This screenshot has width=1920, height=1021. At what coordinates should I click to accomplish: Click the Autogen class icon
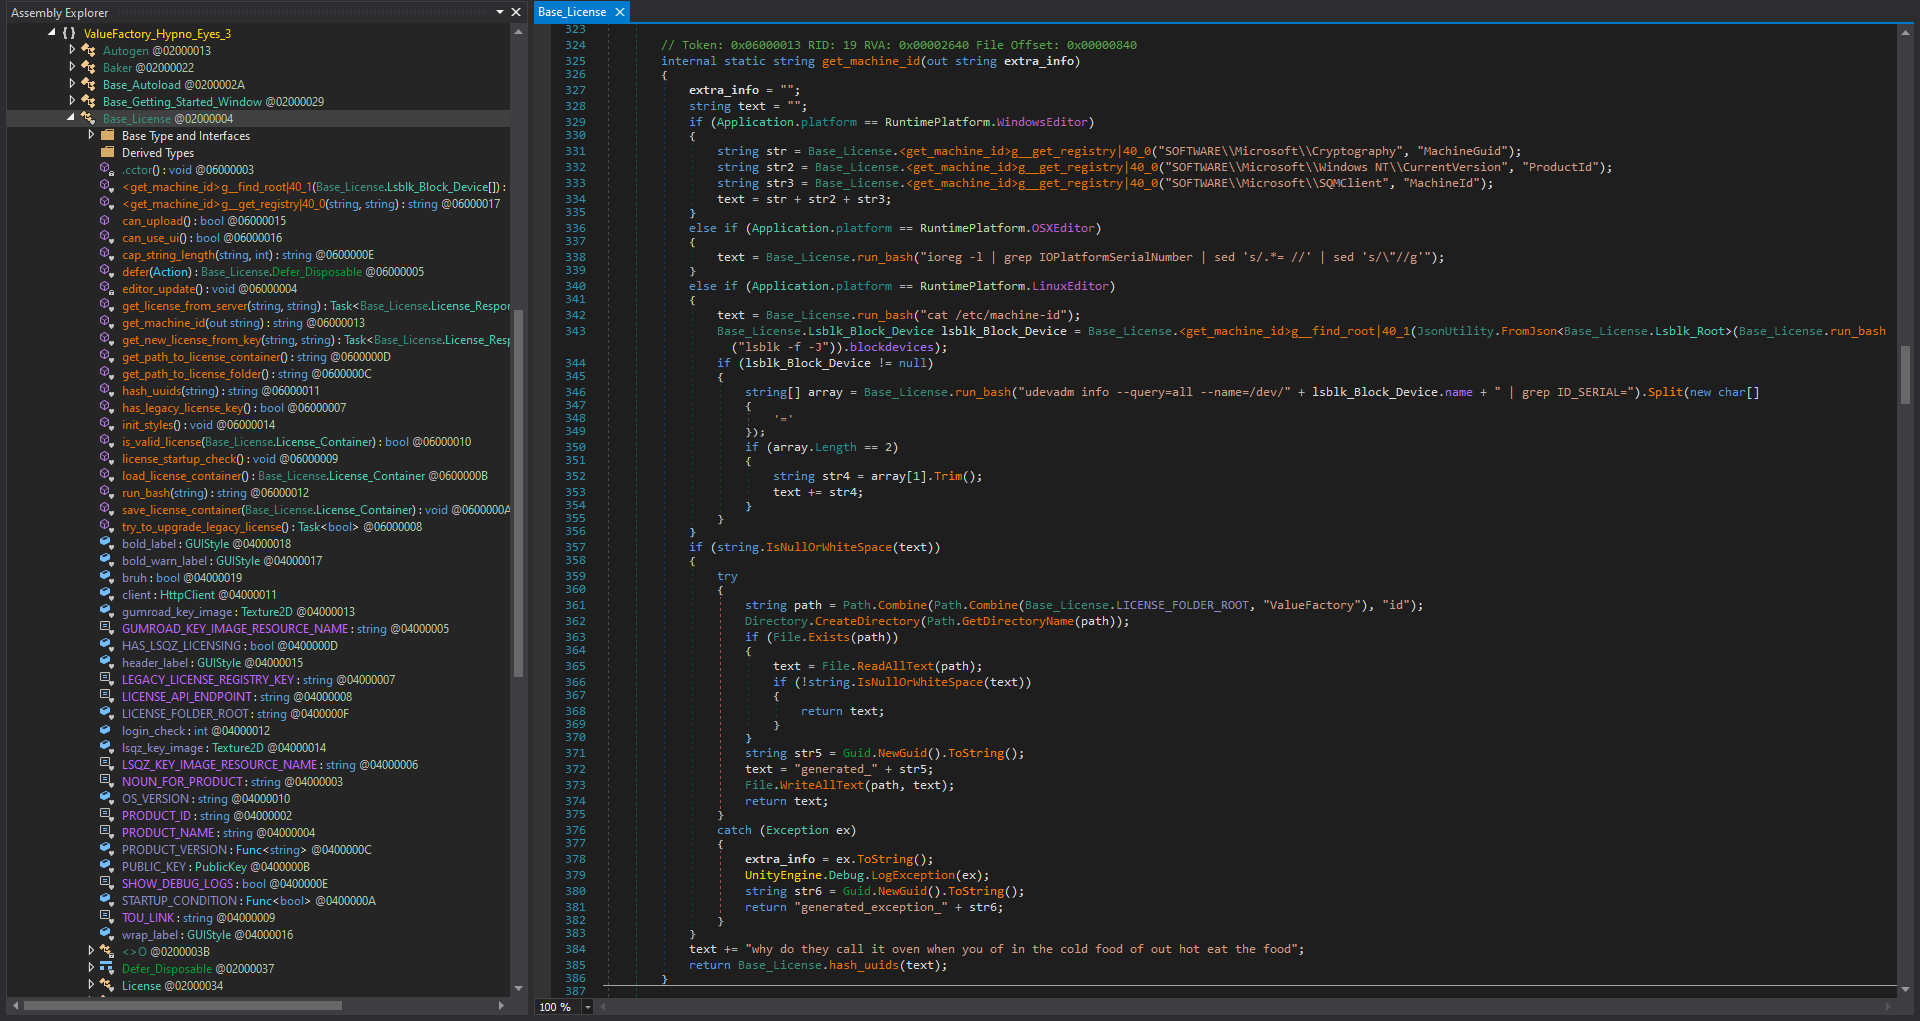pos(89,50)
